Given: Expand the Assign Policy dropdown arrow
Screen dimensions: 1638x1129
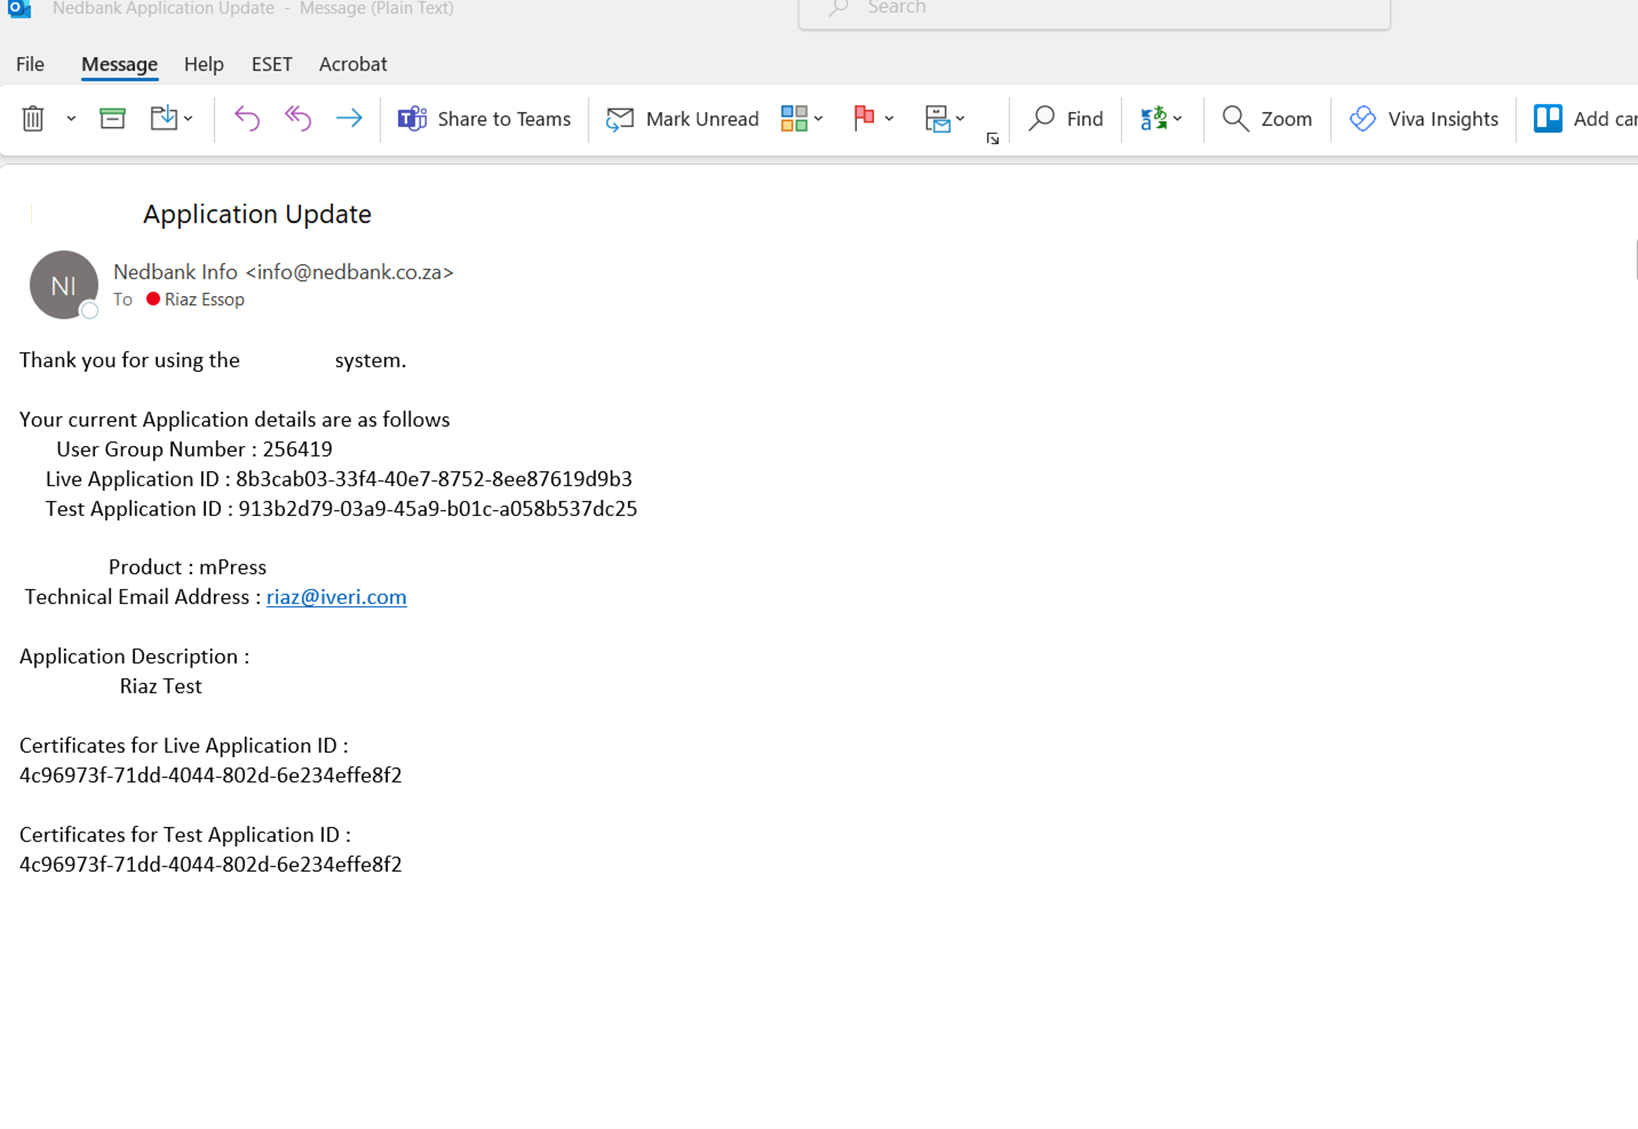Looking at the screenshot, I should click(x=960, y=118).
